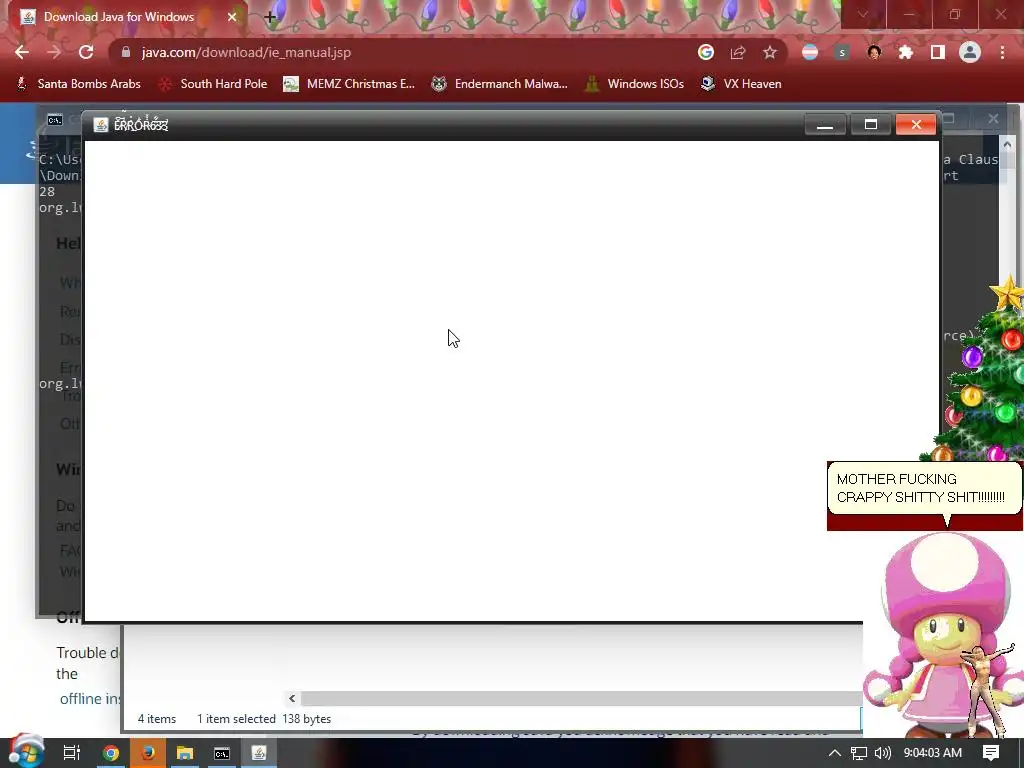Click the taskbar clock 9:04:03 AM
The image size is (1024, 768).
tap(933, 753)
